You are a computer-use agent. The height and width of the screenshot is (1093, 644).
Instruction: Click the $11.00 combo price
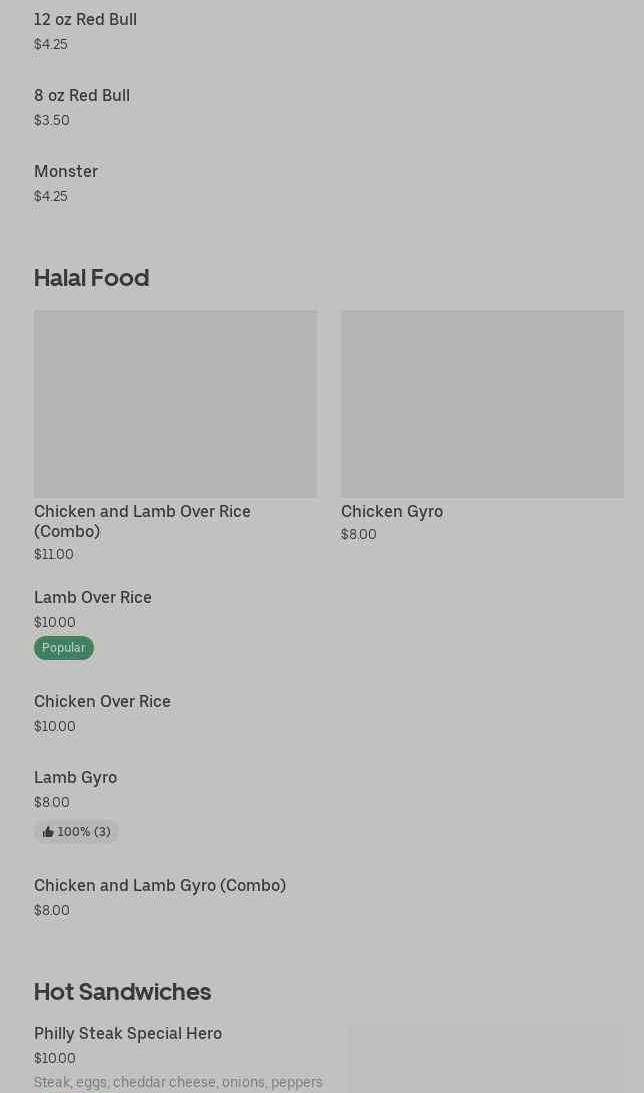(54, 555)
